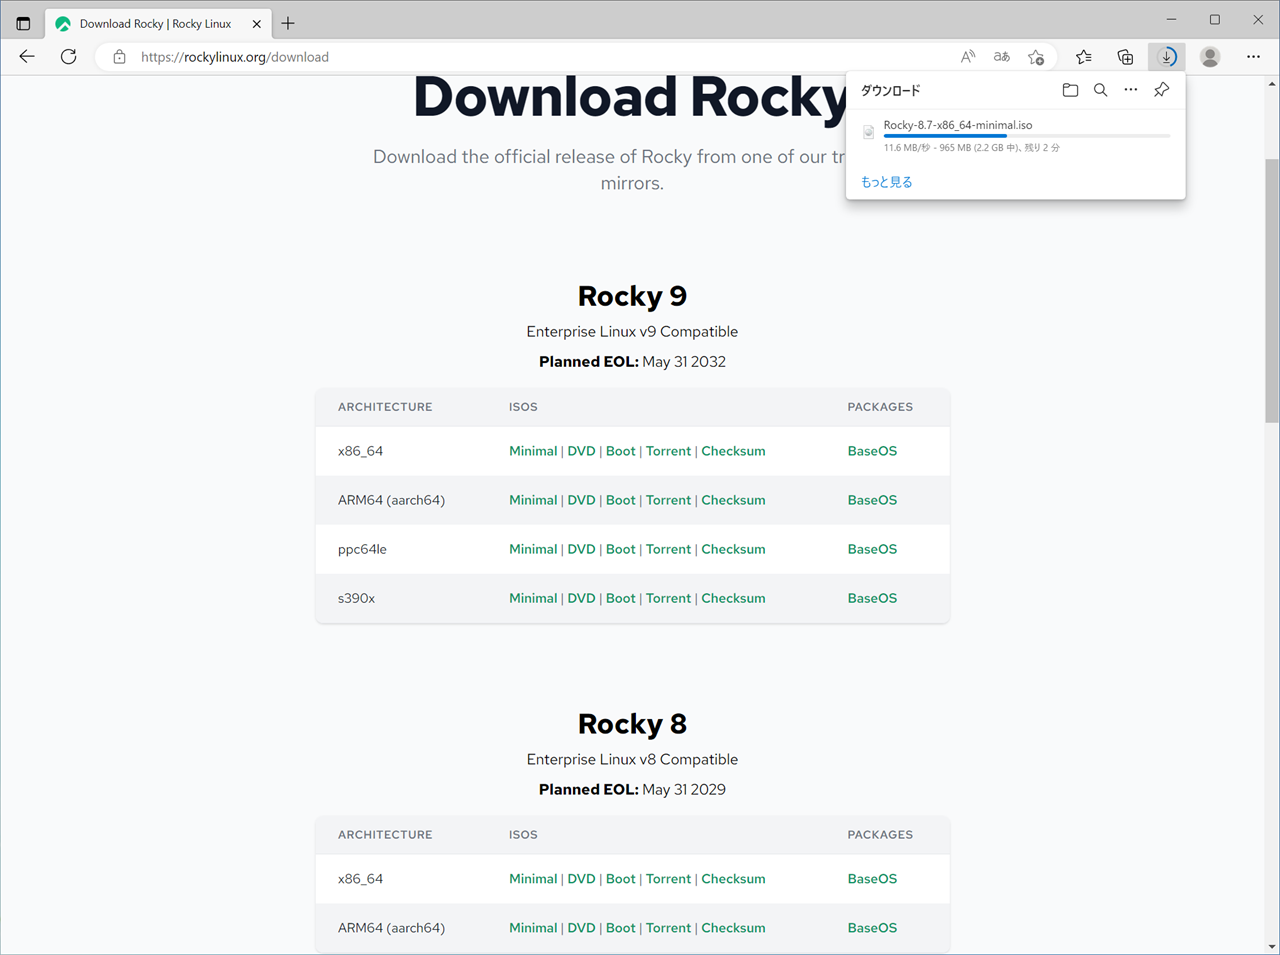Click the browser refresh button
Image resolution: width=1280 pixels, height=955 pixels.
68,57
